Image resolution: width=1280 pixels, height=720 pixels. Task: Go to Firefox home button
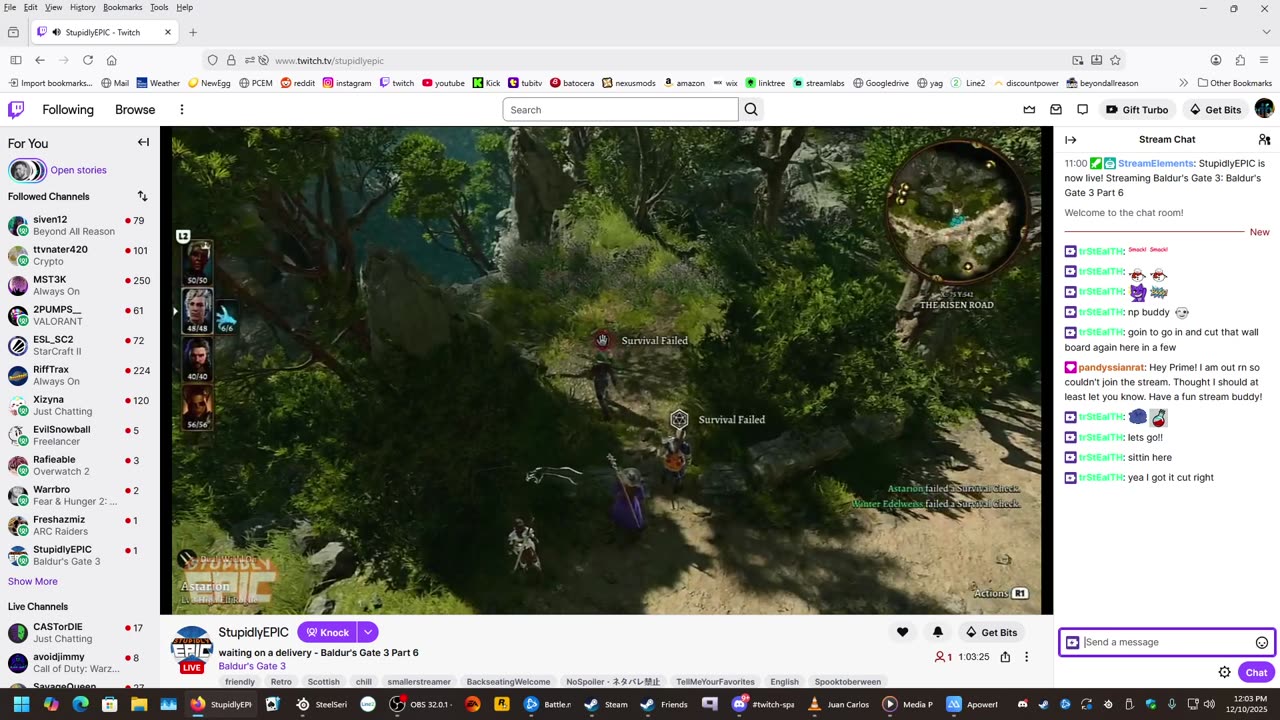(111, 60)
